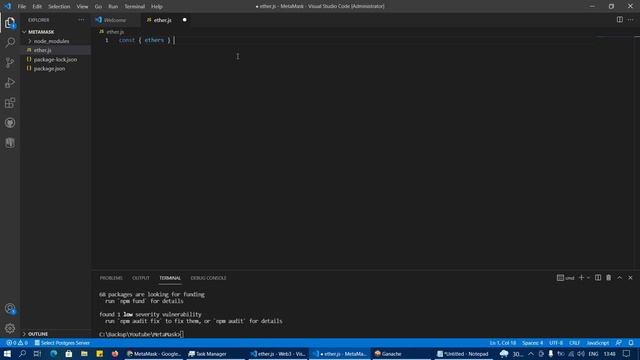Viewport: 640px width, 360px height.
Task: Open the Run and Debug view
Action: pos(10,82)
